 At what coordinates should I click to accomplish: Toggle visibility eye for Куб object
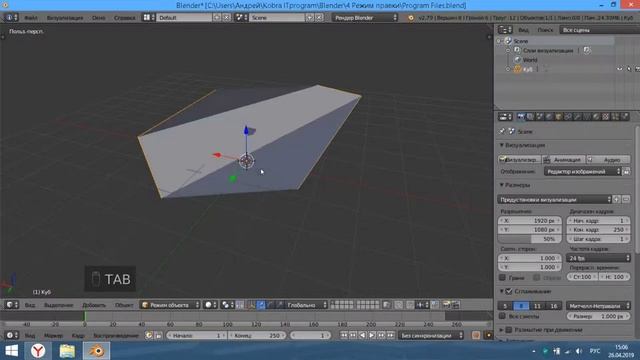620,69
